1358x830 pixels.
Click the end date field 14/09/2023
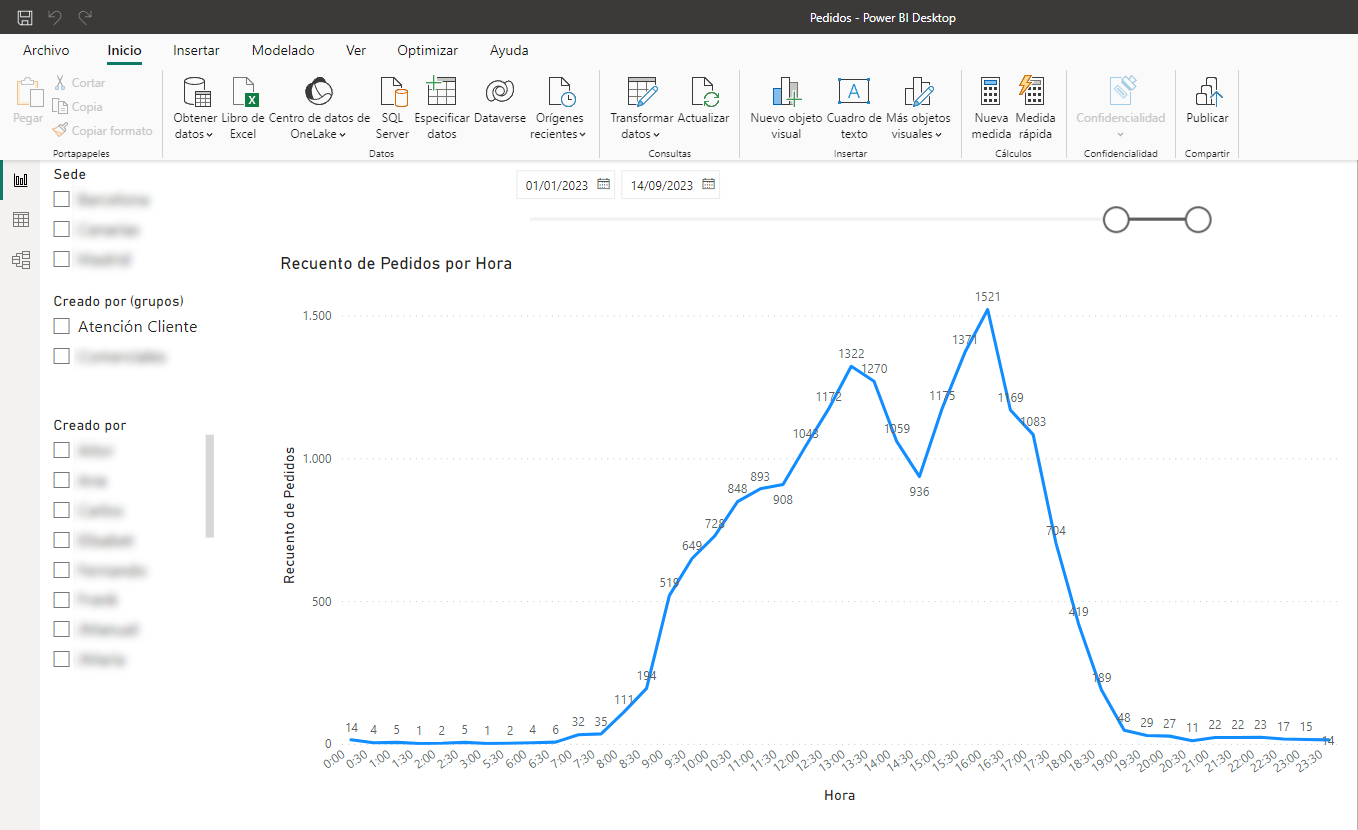click(x=670, y=185)
